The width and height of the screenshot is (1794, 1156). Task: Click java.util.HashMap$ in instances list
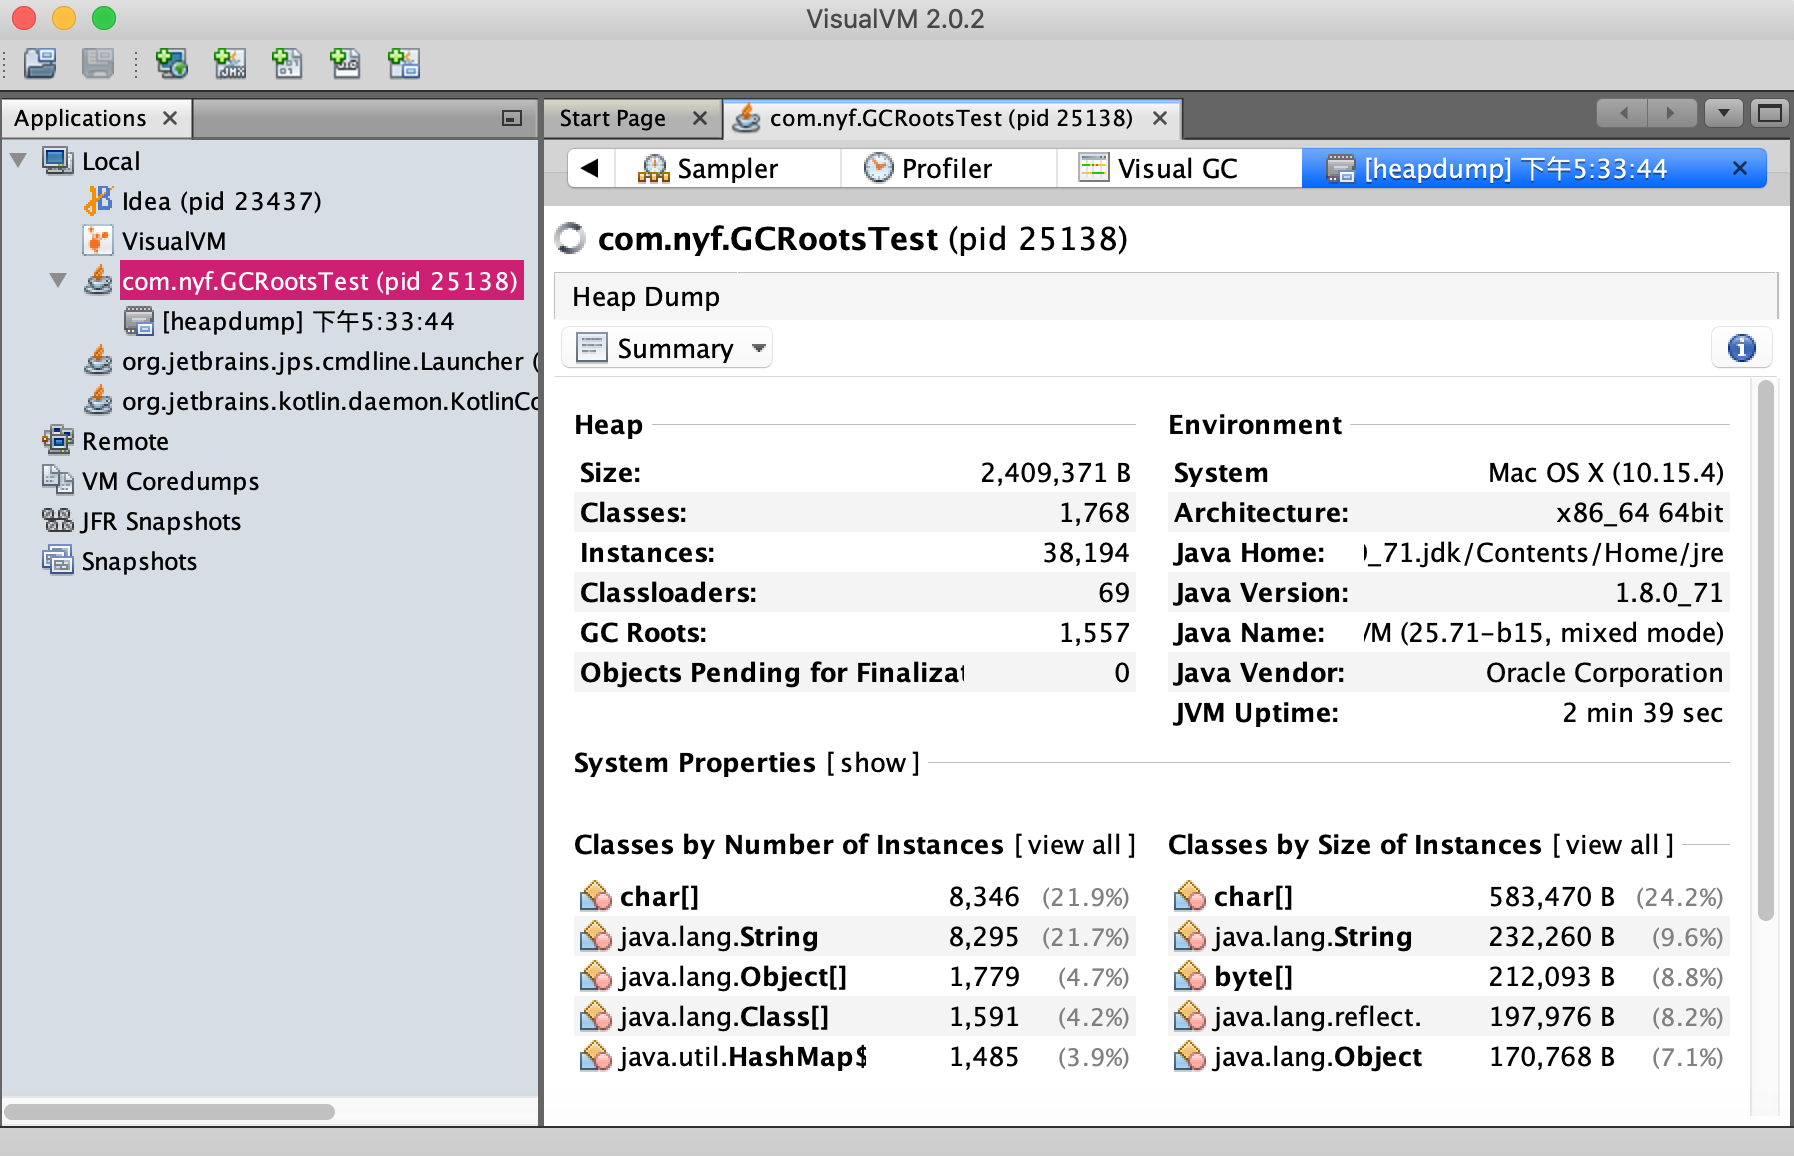tap(743, 1057)
